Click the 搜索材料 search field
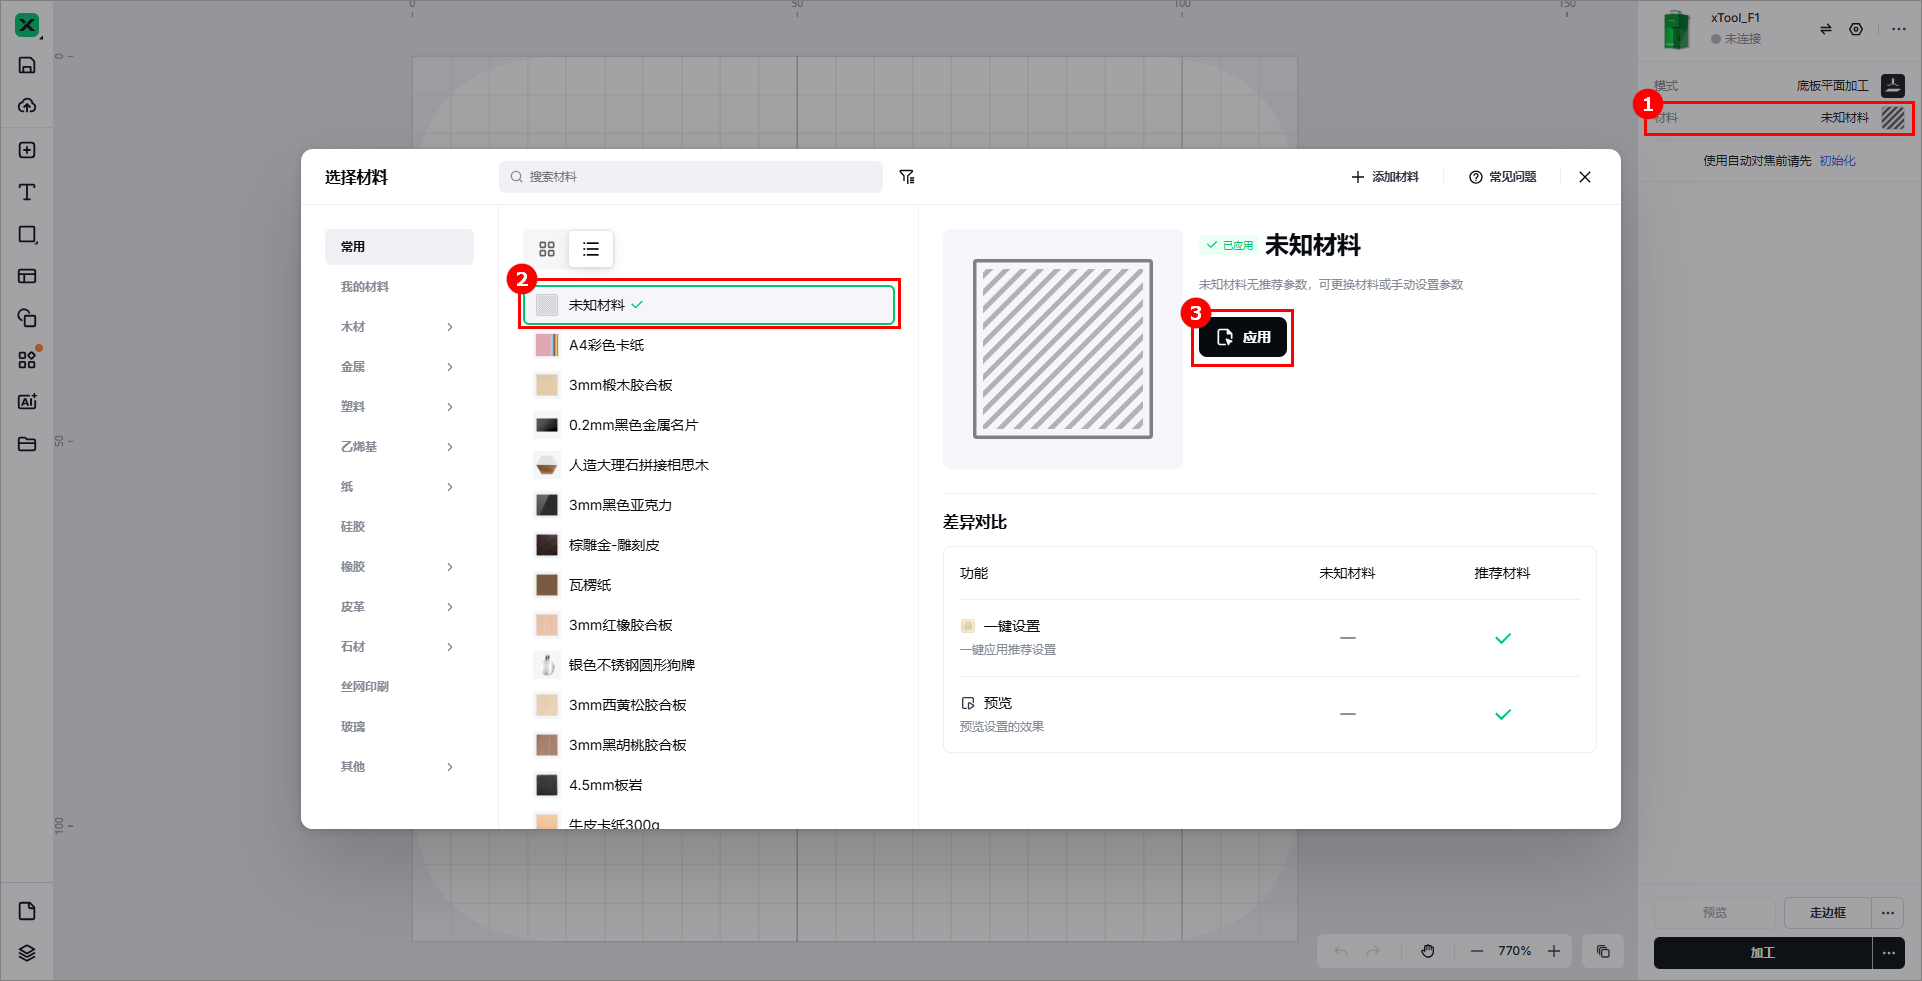The width and height of the screenshot is (1922, 981). tap(690, 177)
